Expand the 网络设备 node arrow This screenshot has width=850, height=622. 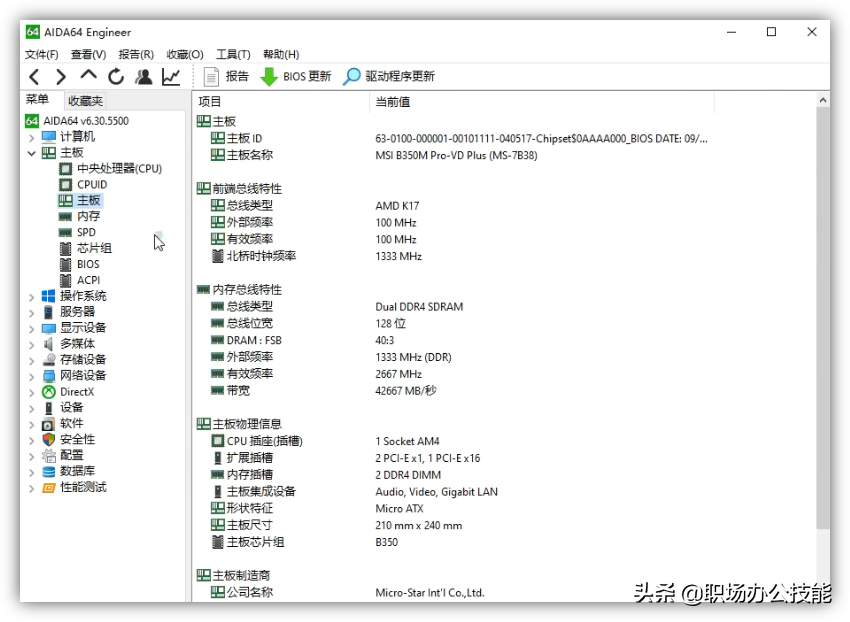coord(31,377)
